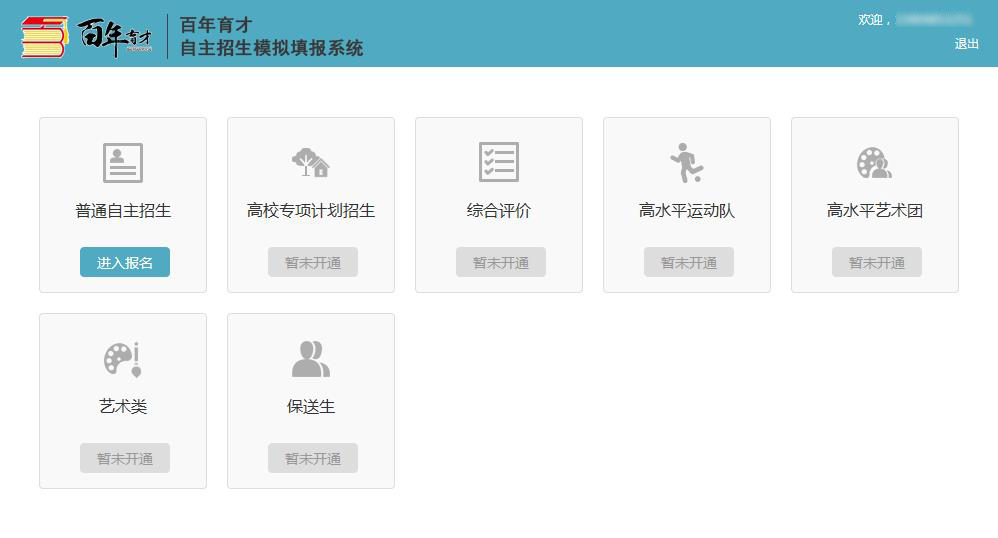Select the 综合评价 card title
The width and height of the screenshot is (998, 538).
tap(498, 211)
